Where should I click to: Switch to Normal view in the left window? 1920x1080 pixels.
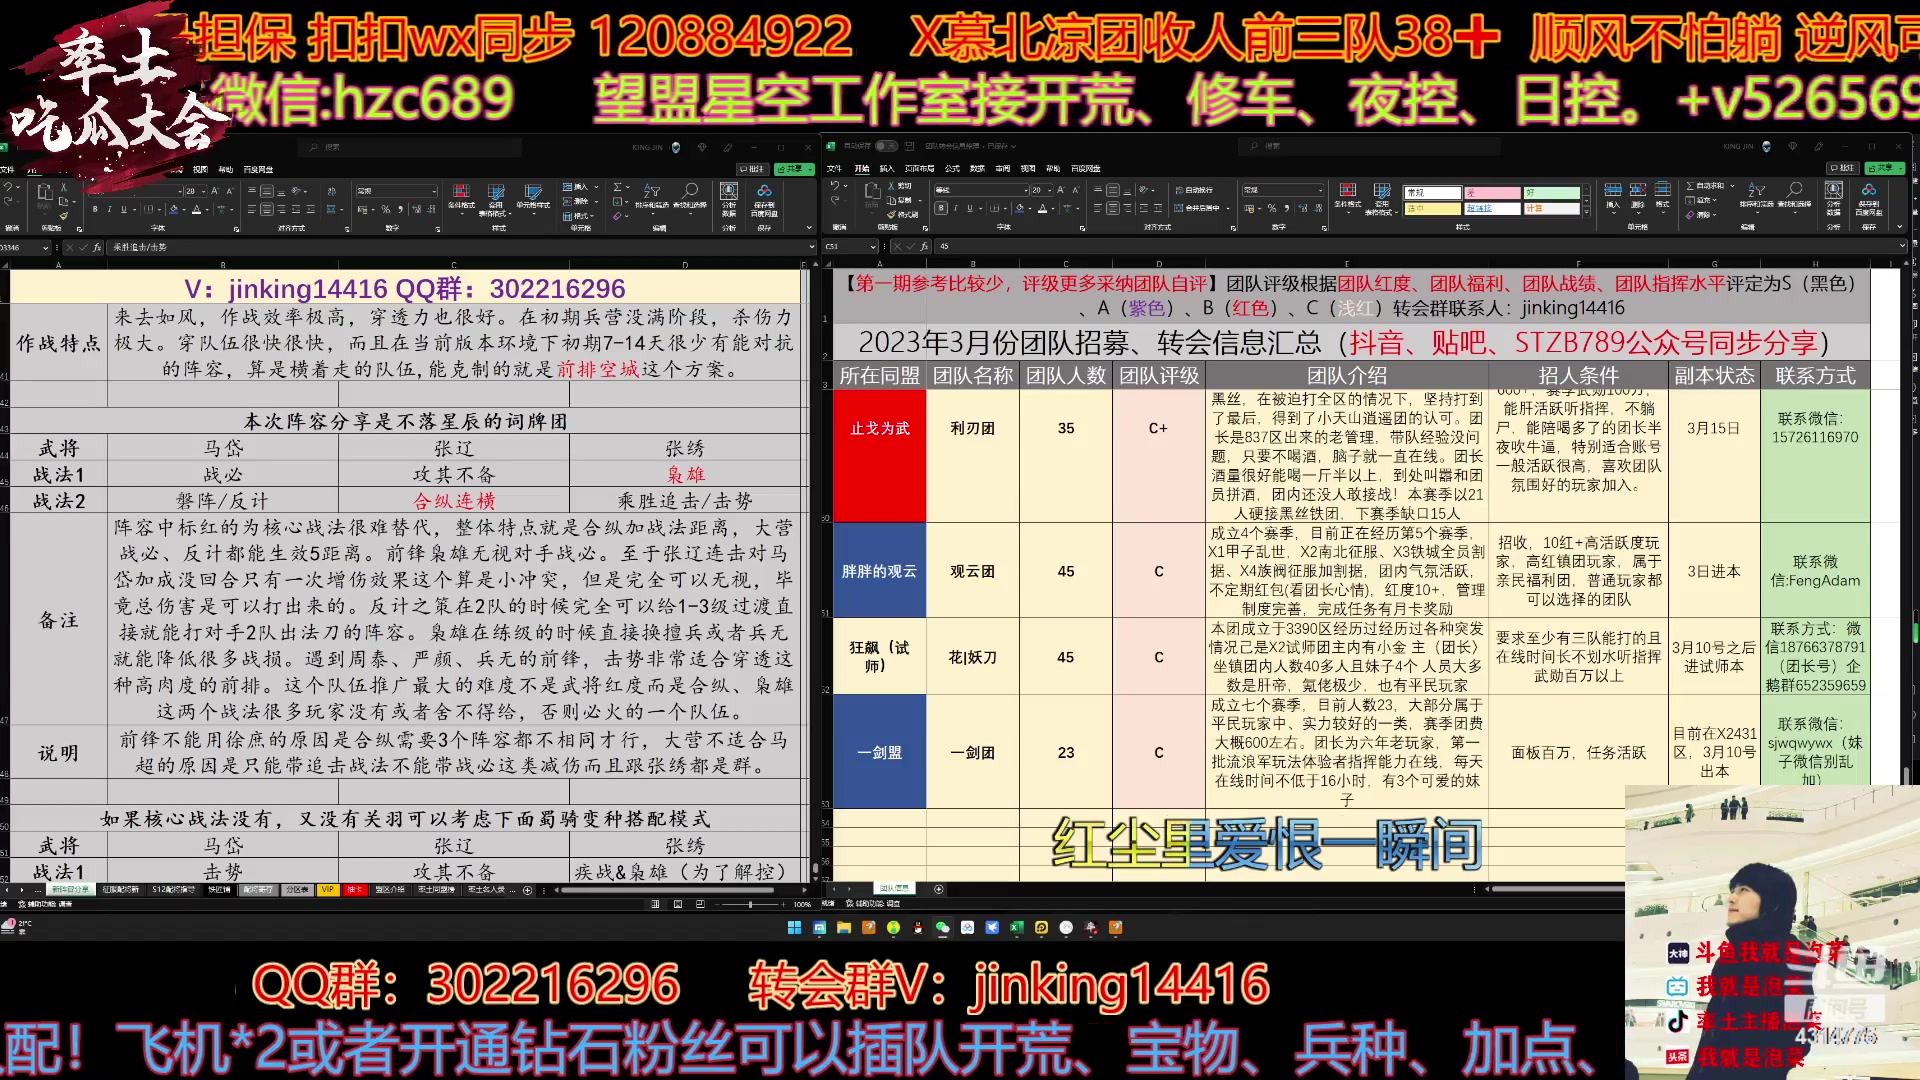[656, 904]
